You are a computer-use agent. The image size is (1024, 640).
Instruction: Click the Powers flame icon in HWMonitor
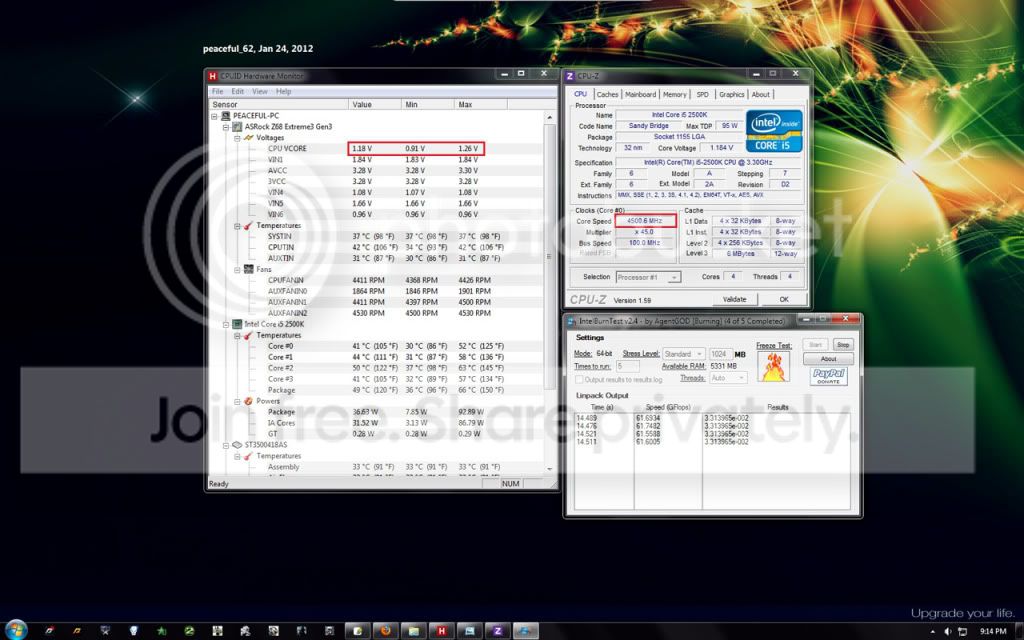point(249,401)
